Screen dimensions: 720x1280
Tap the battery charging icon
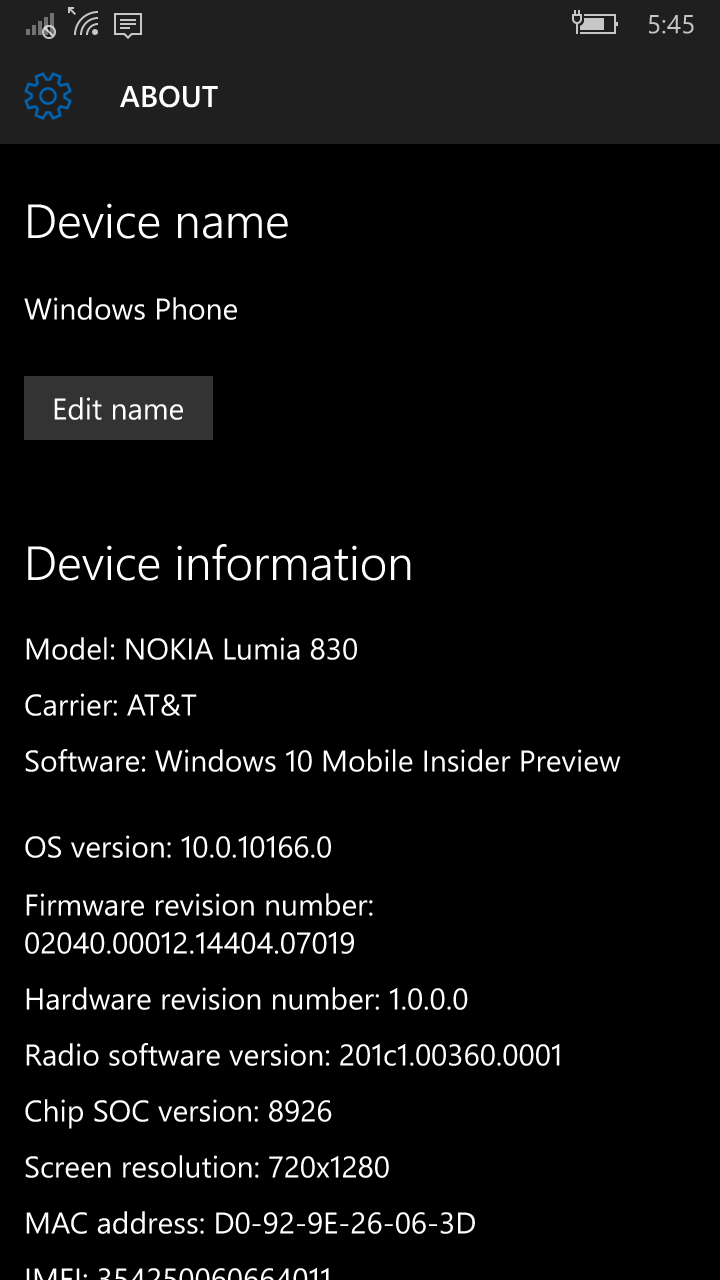pos(594,23)
